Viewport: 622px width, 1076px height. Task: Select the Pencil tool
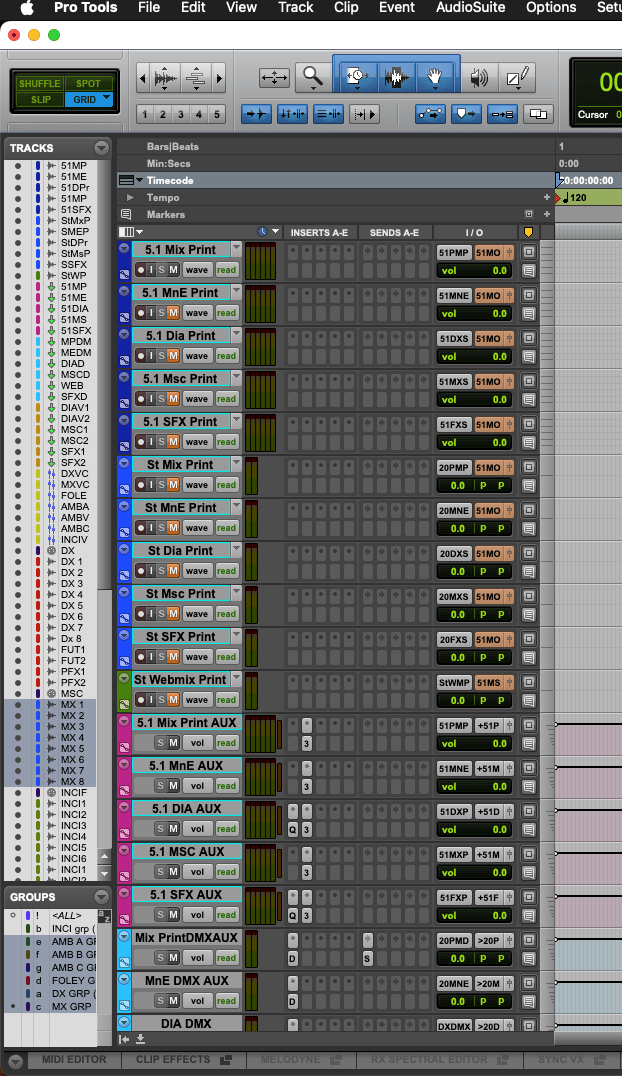point(517,78)
